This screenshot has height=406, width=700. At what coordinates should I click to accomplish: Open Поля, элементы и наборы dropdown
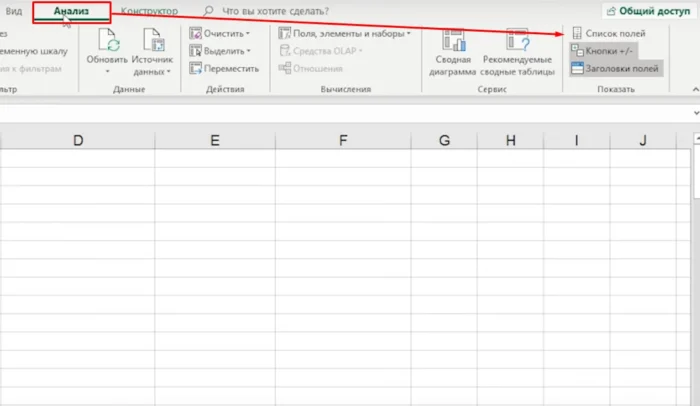point(408,34)
